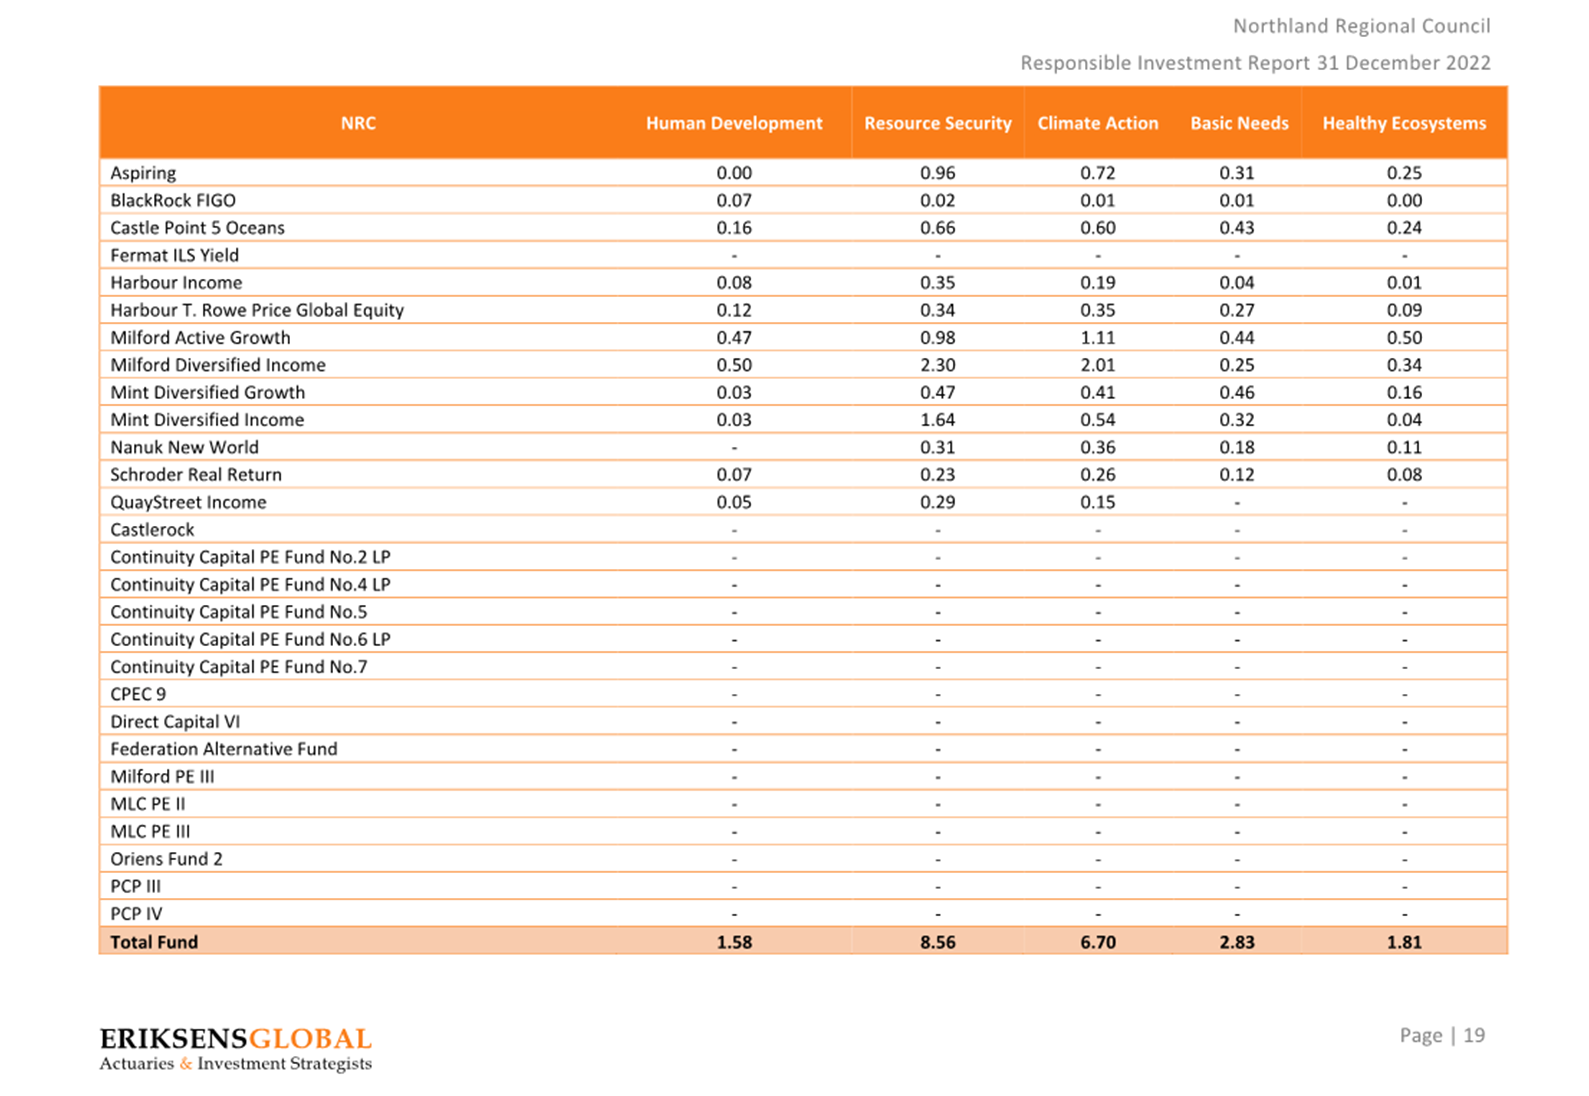Select the Responsible Investment Report date header
Viewport: 1589px width, 1096px height.
tap(1255, 63)
